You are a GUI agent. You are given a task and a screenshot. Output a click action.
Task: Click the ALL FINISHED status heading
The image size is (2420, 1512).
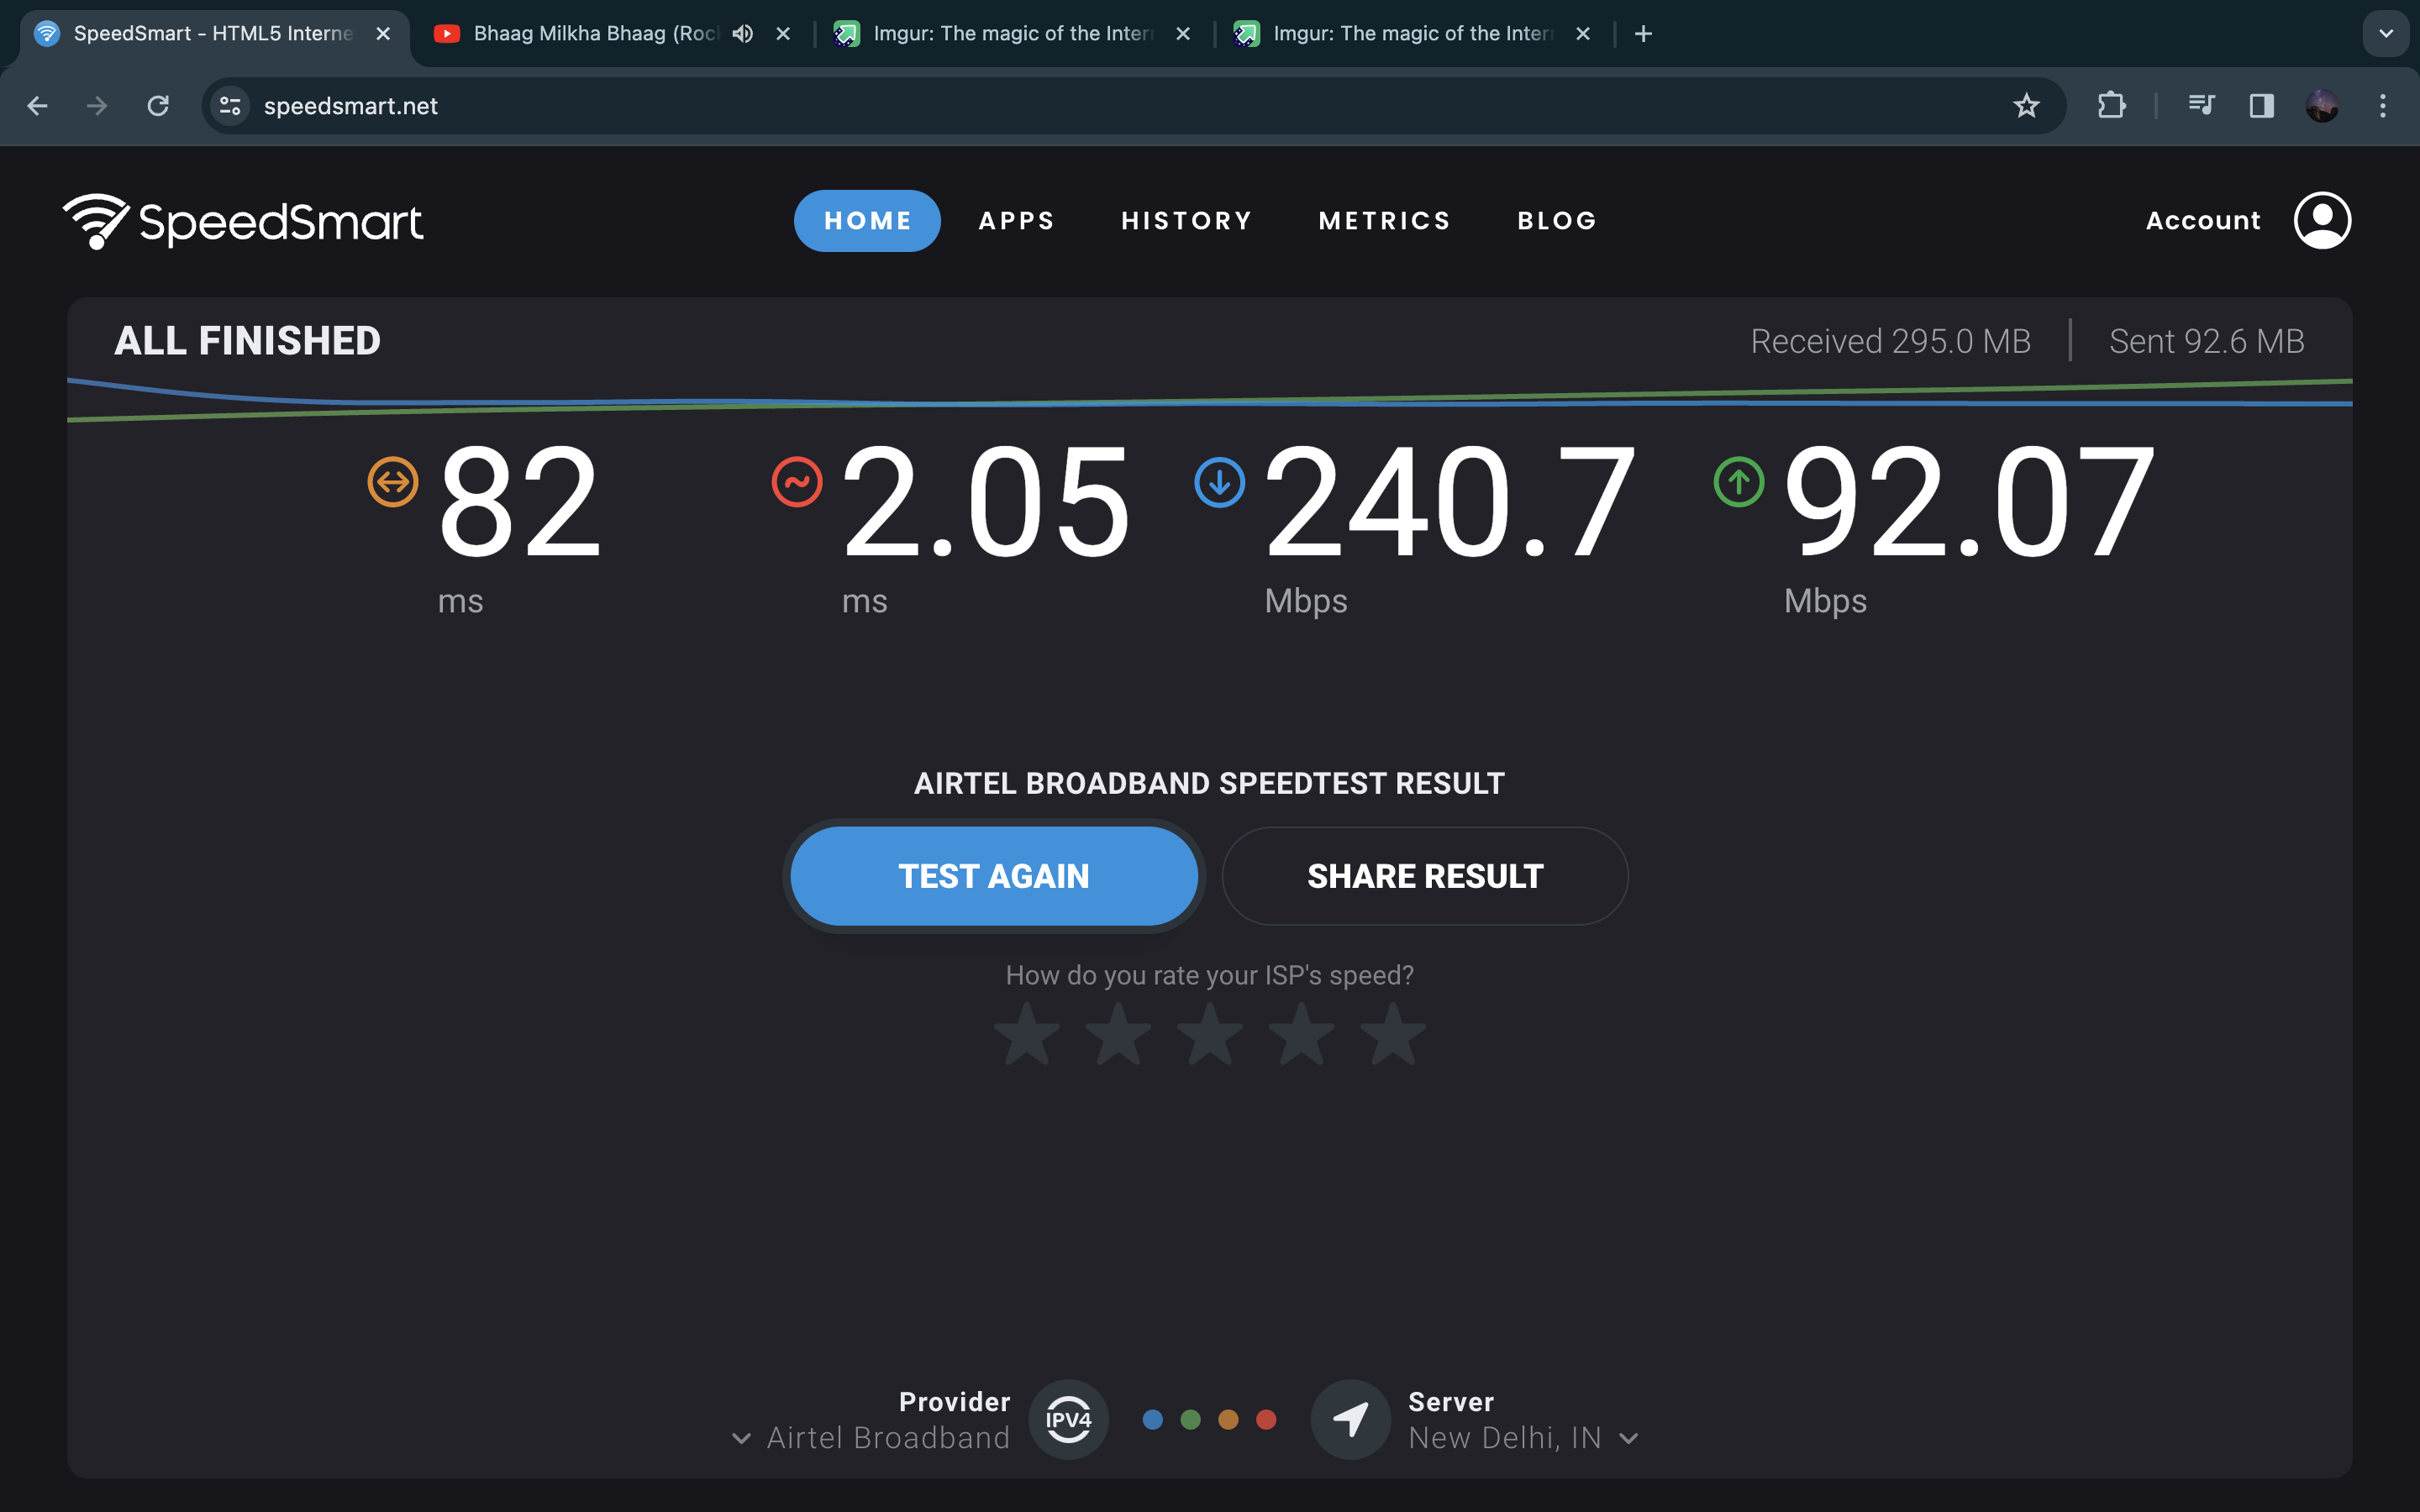(247, 341)
